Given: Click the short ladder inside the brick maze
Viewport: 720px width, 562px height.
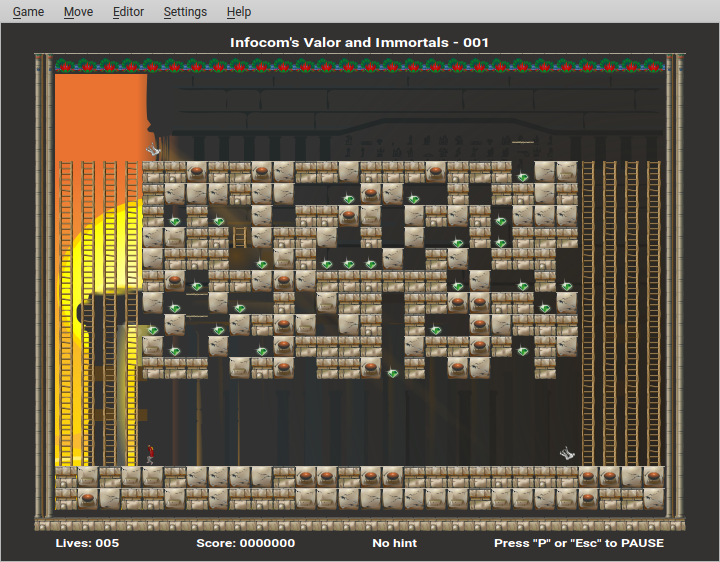Looking at the screenshot, I should coord(240,237).
